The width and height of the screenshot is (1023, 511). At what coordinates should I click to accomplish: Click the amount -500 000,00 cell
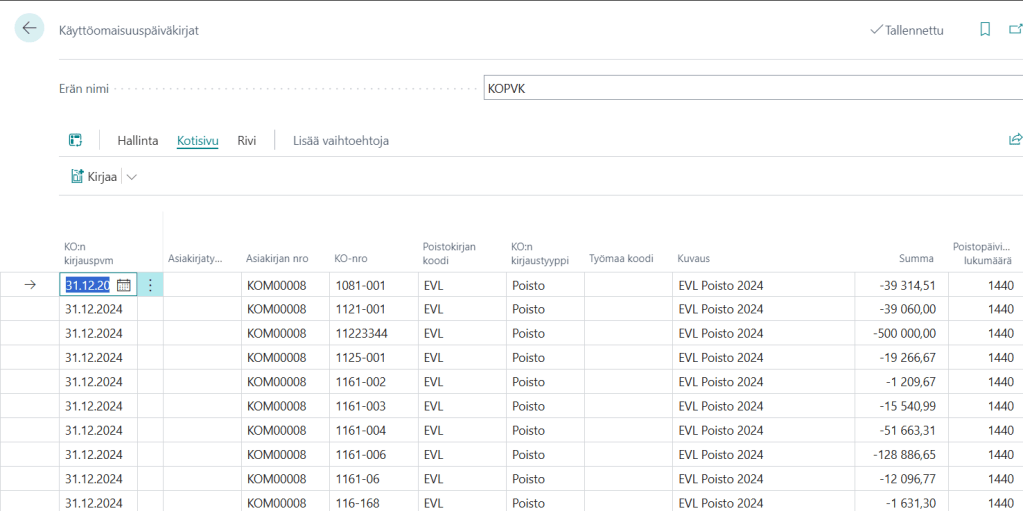(901, 333)
